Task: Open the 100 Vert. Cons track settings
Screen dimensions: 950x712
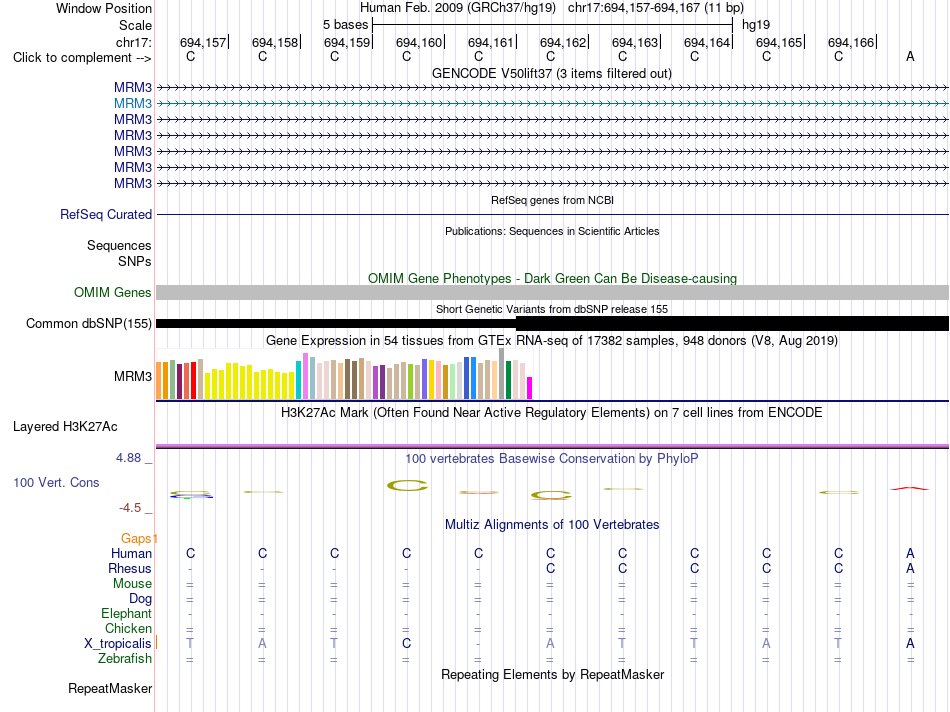Action: [x=56, y=483]
